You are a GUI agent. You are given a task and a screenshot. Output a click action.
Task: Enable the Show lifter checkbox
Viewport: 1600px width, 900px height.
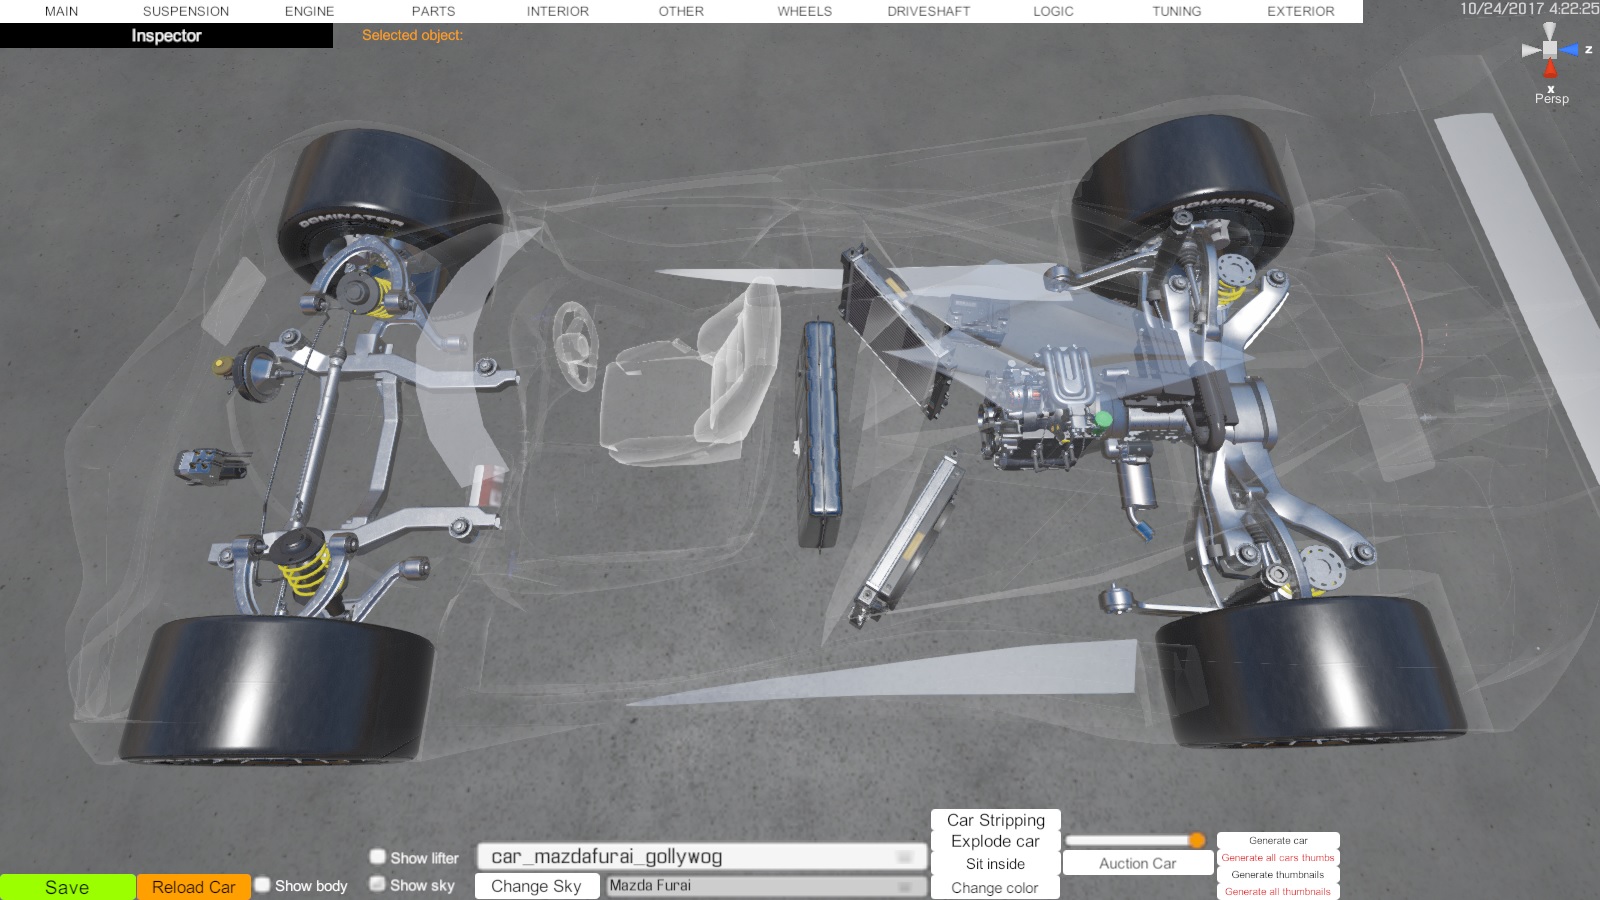[378, 857]
